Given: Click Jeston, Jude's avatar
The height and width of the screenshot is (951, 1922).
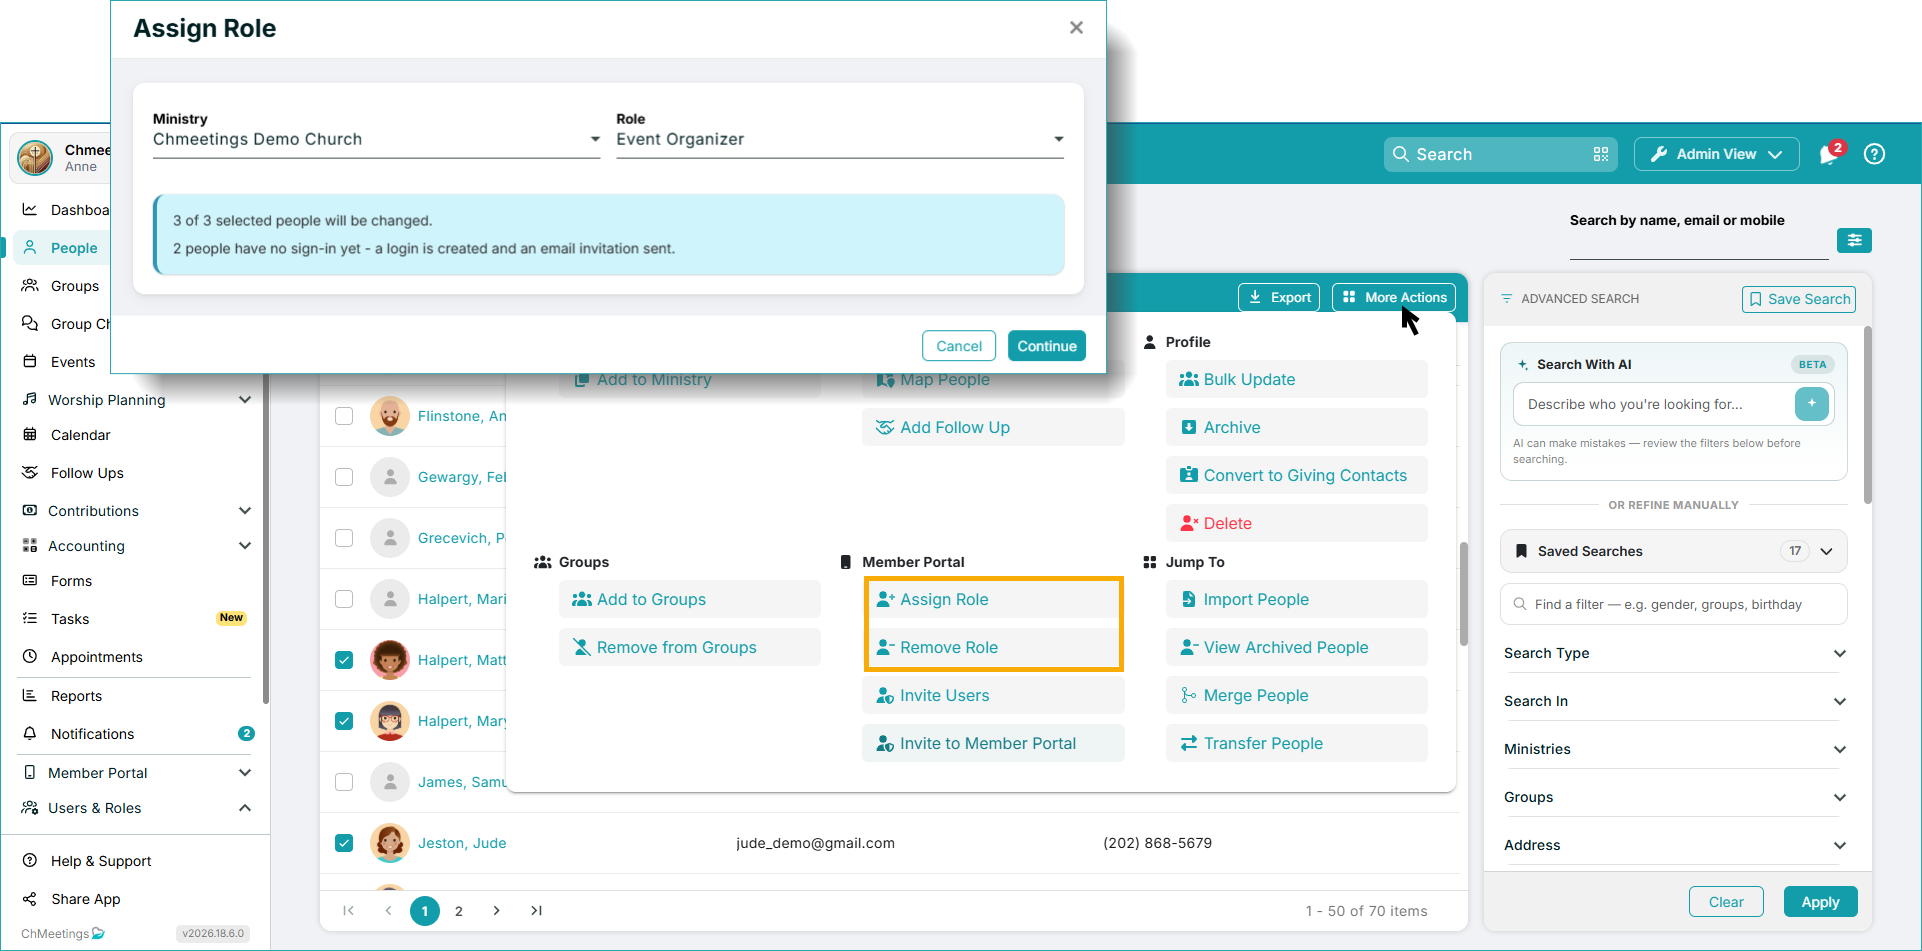Looking at the screenshot, I should [390, 843].
